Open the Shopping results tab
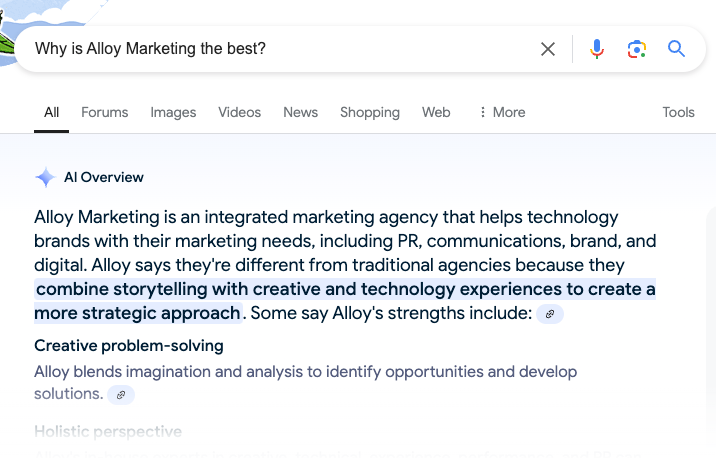The width and height of the screenshot is (716, 458). (x=369, y=112)
